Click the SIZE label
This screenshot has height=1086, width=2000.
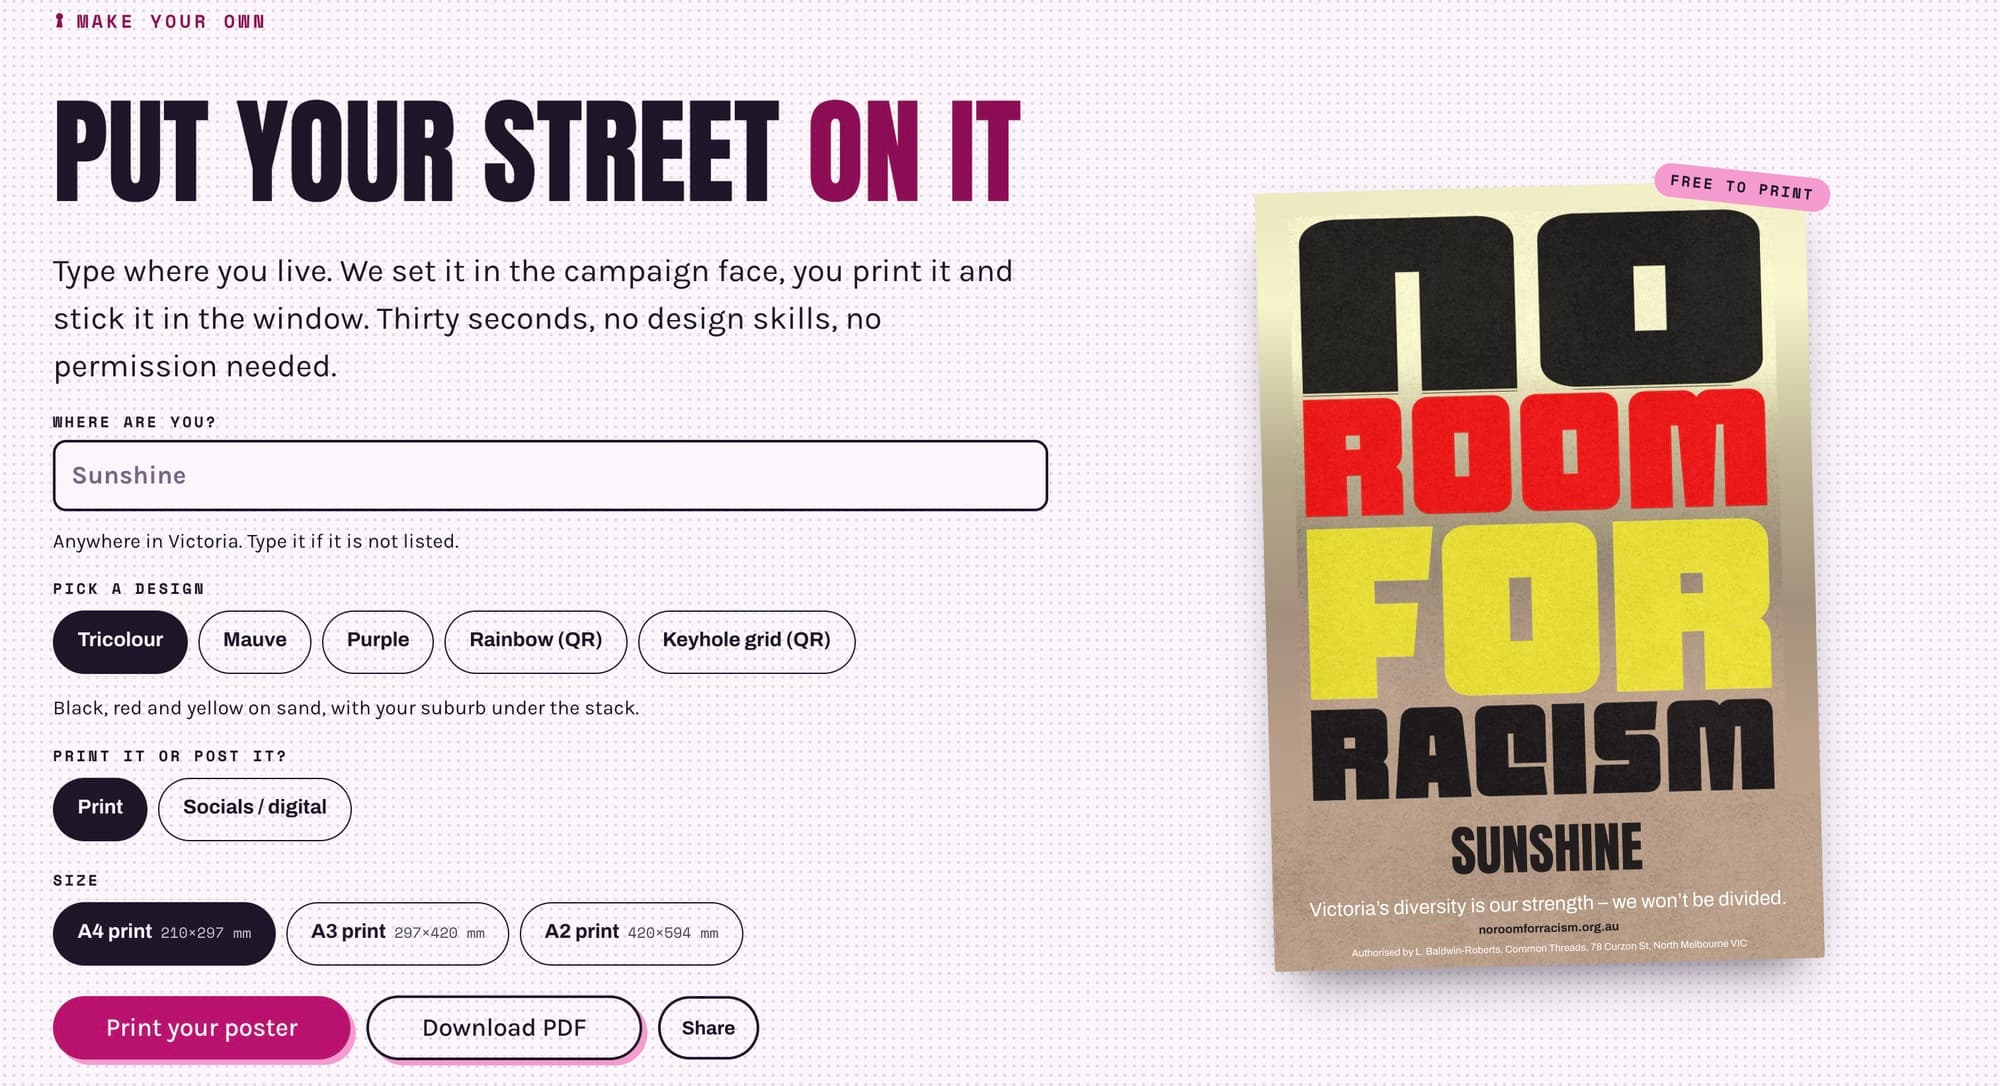tap(75, 880)
